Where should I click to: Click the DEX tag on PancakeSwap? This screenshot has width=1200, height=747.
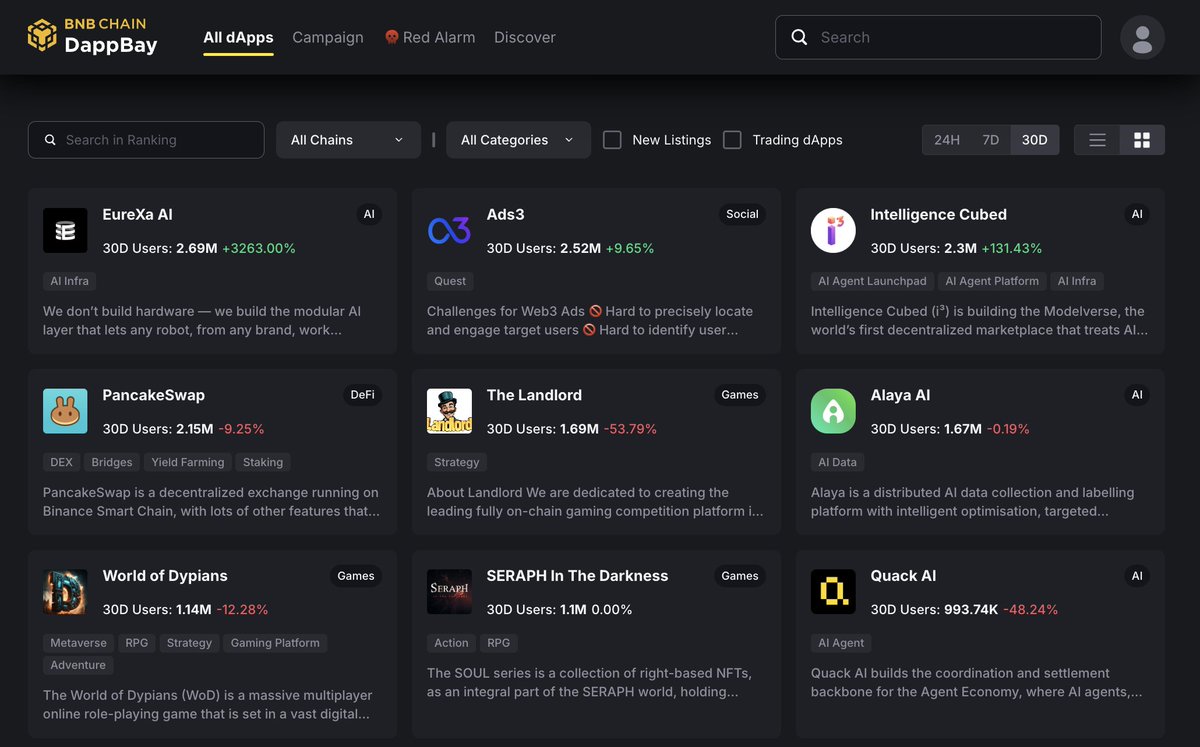click(61, 462)
